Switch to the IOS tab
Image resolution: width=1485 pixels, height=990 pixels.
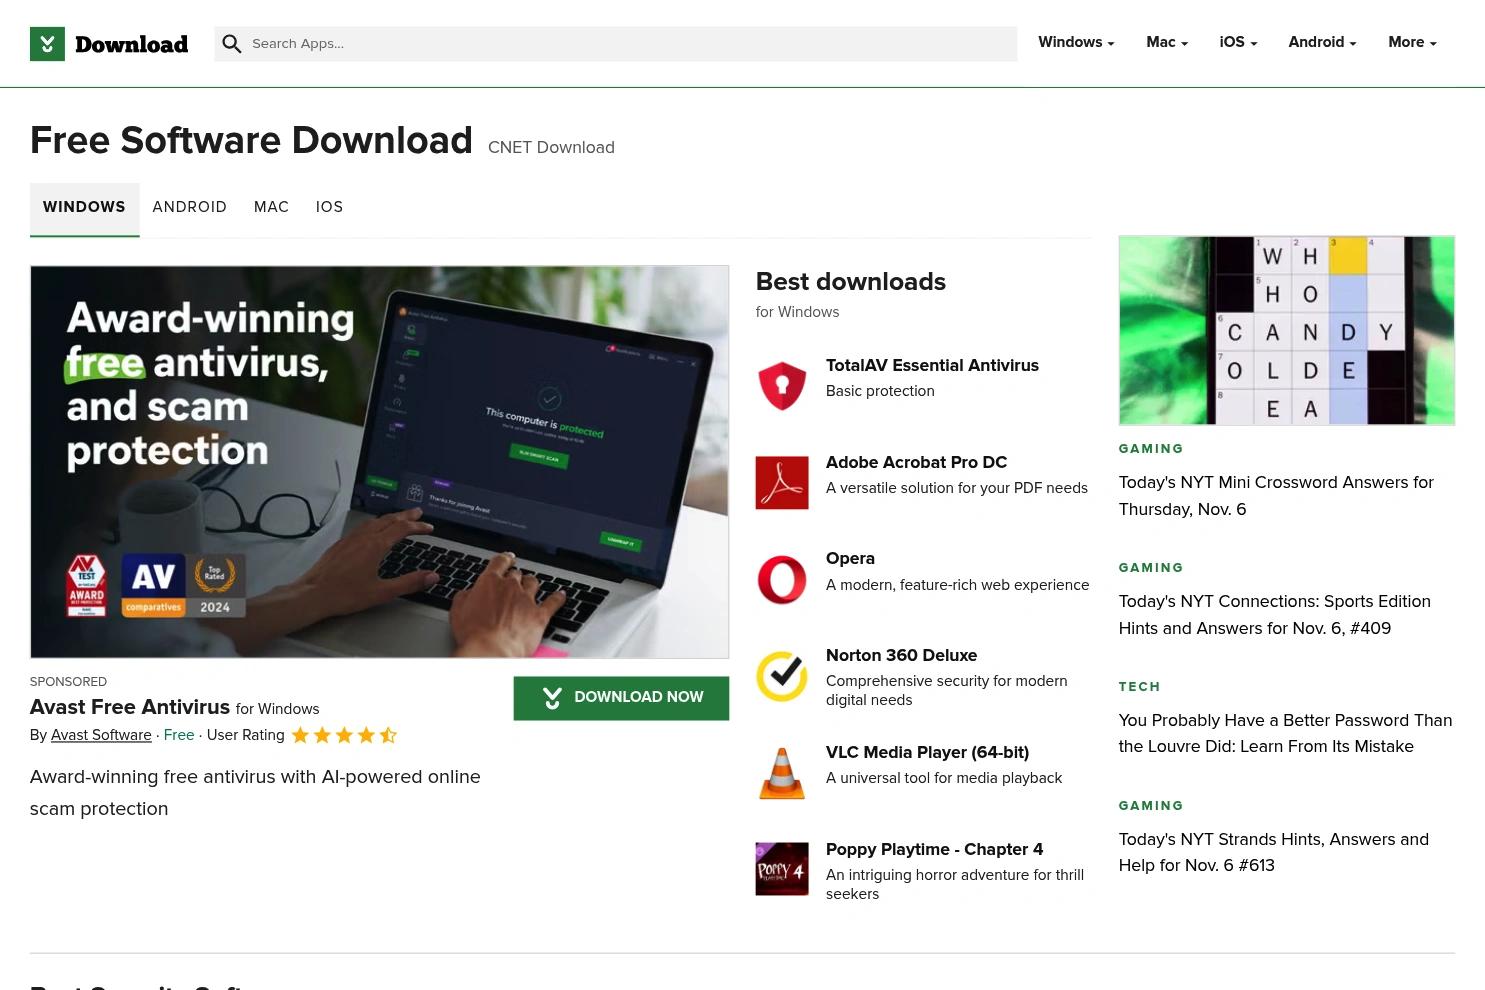coord(329,207)
